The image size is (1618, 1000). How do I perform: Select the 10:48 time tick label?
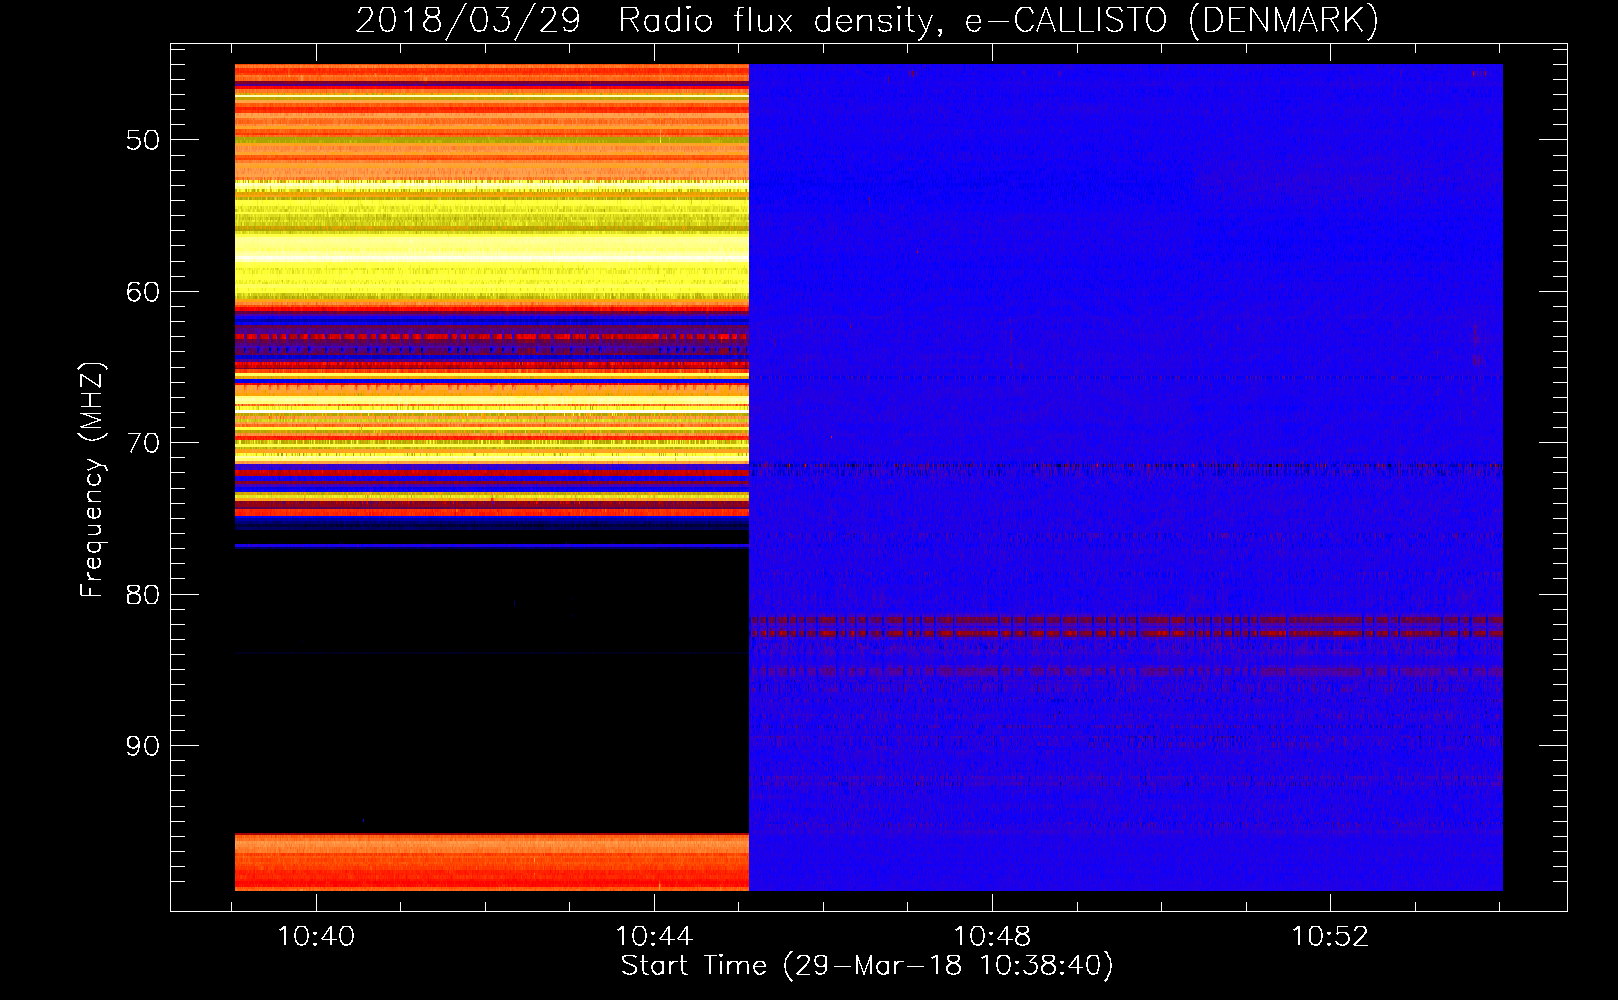tap(992, 937)
